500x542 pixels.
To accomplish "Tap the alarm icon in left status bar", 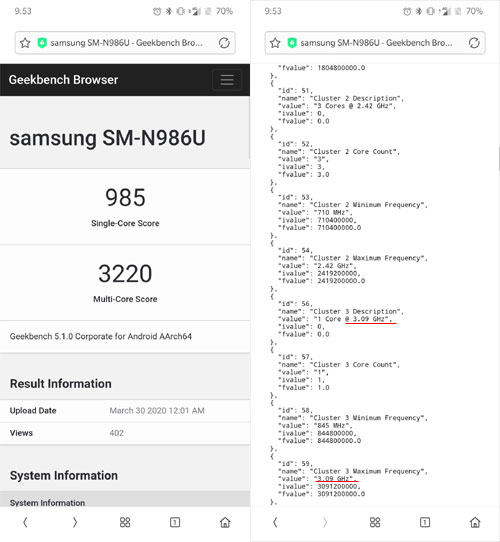I will pos(157,11).
